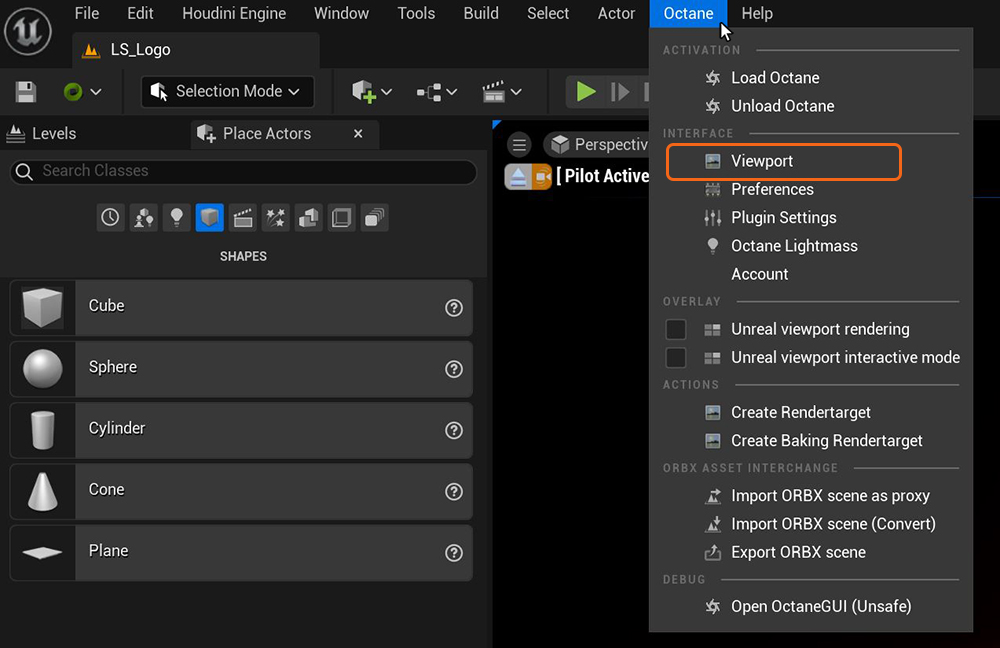The image size is (1000, 648).
Task: Open help for the Cone actor
Action: [453, 492]
